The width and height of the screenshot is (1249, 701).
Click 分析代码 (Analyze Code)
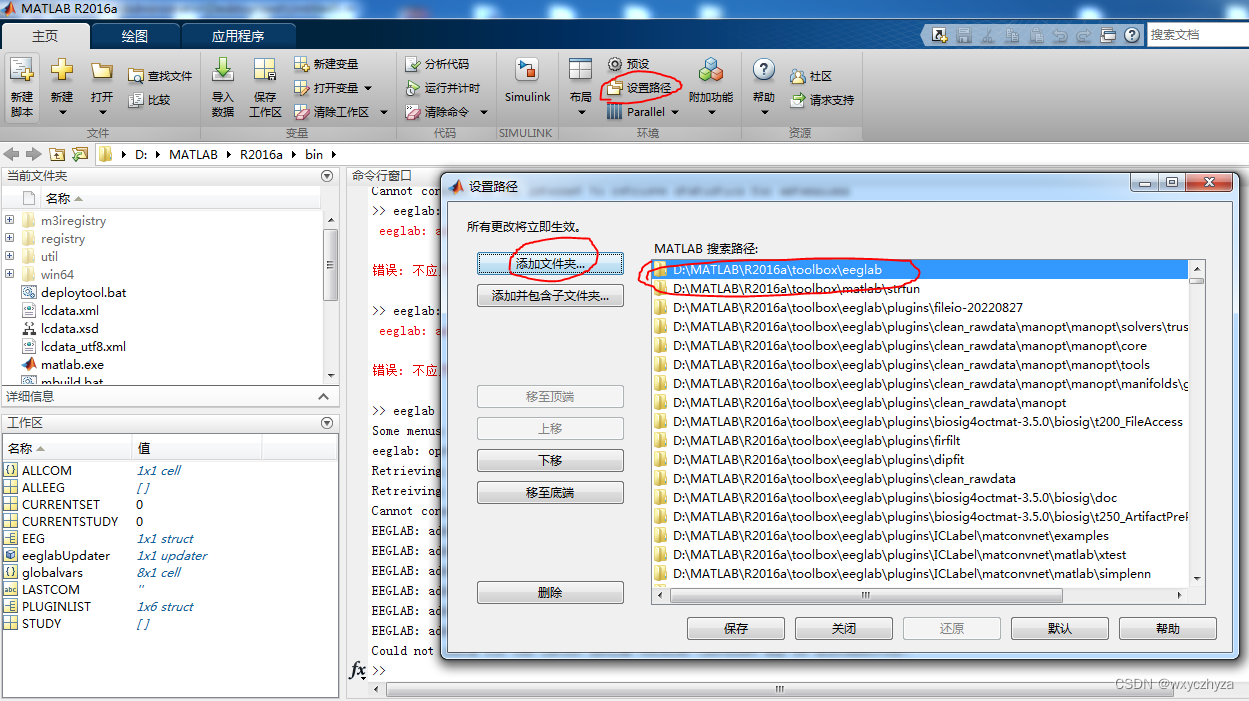click(x=437, y=64)
